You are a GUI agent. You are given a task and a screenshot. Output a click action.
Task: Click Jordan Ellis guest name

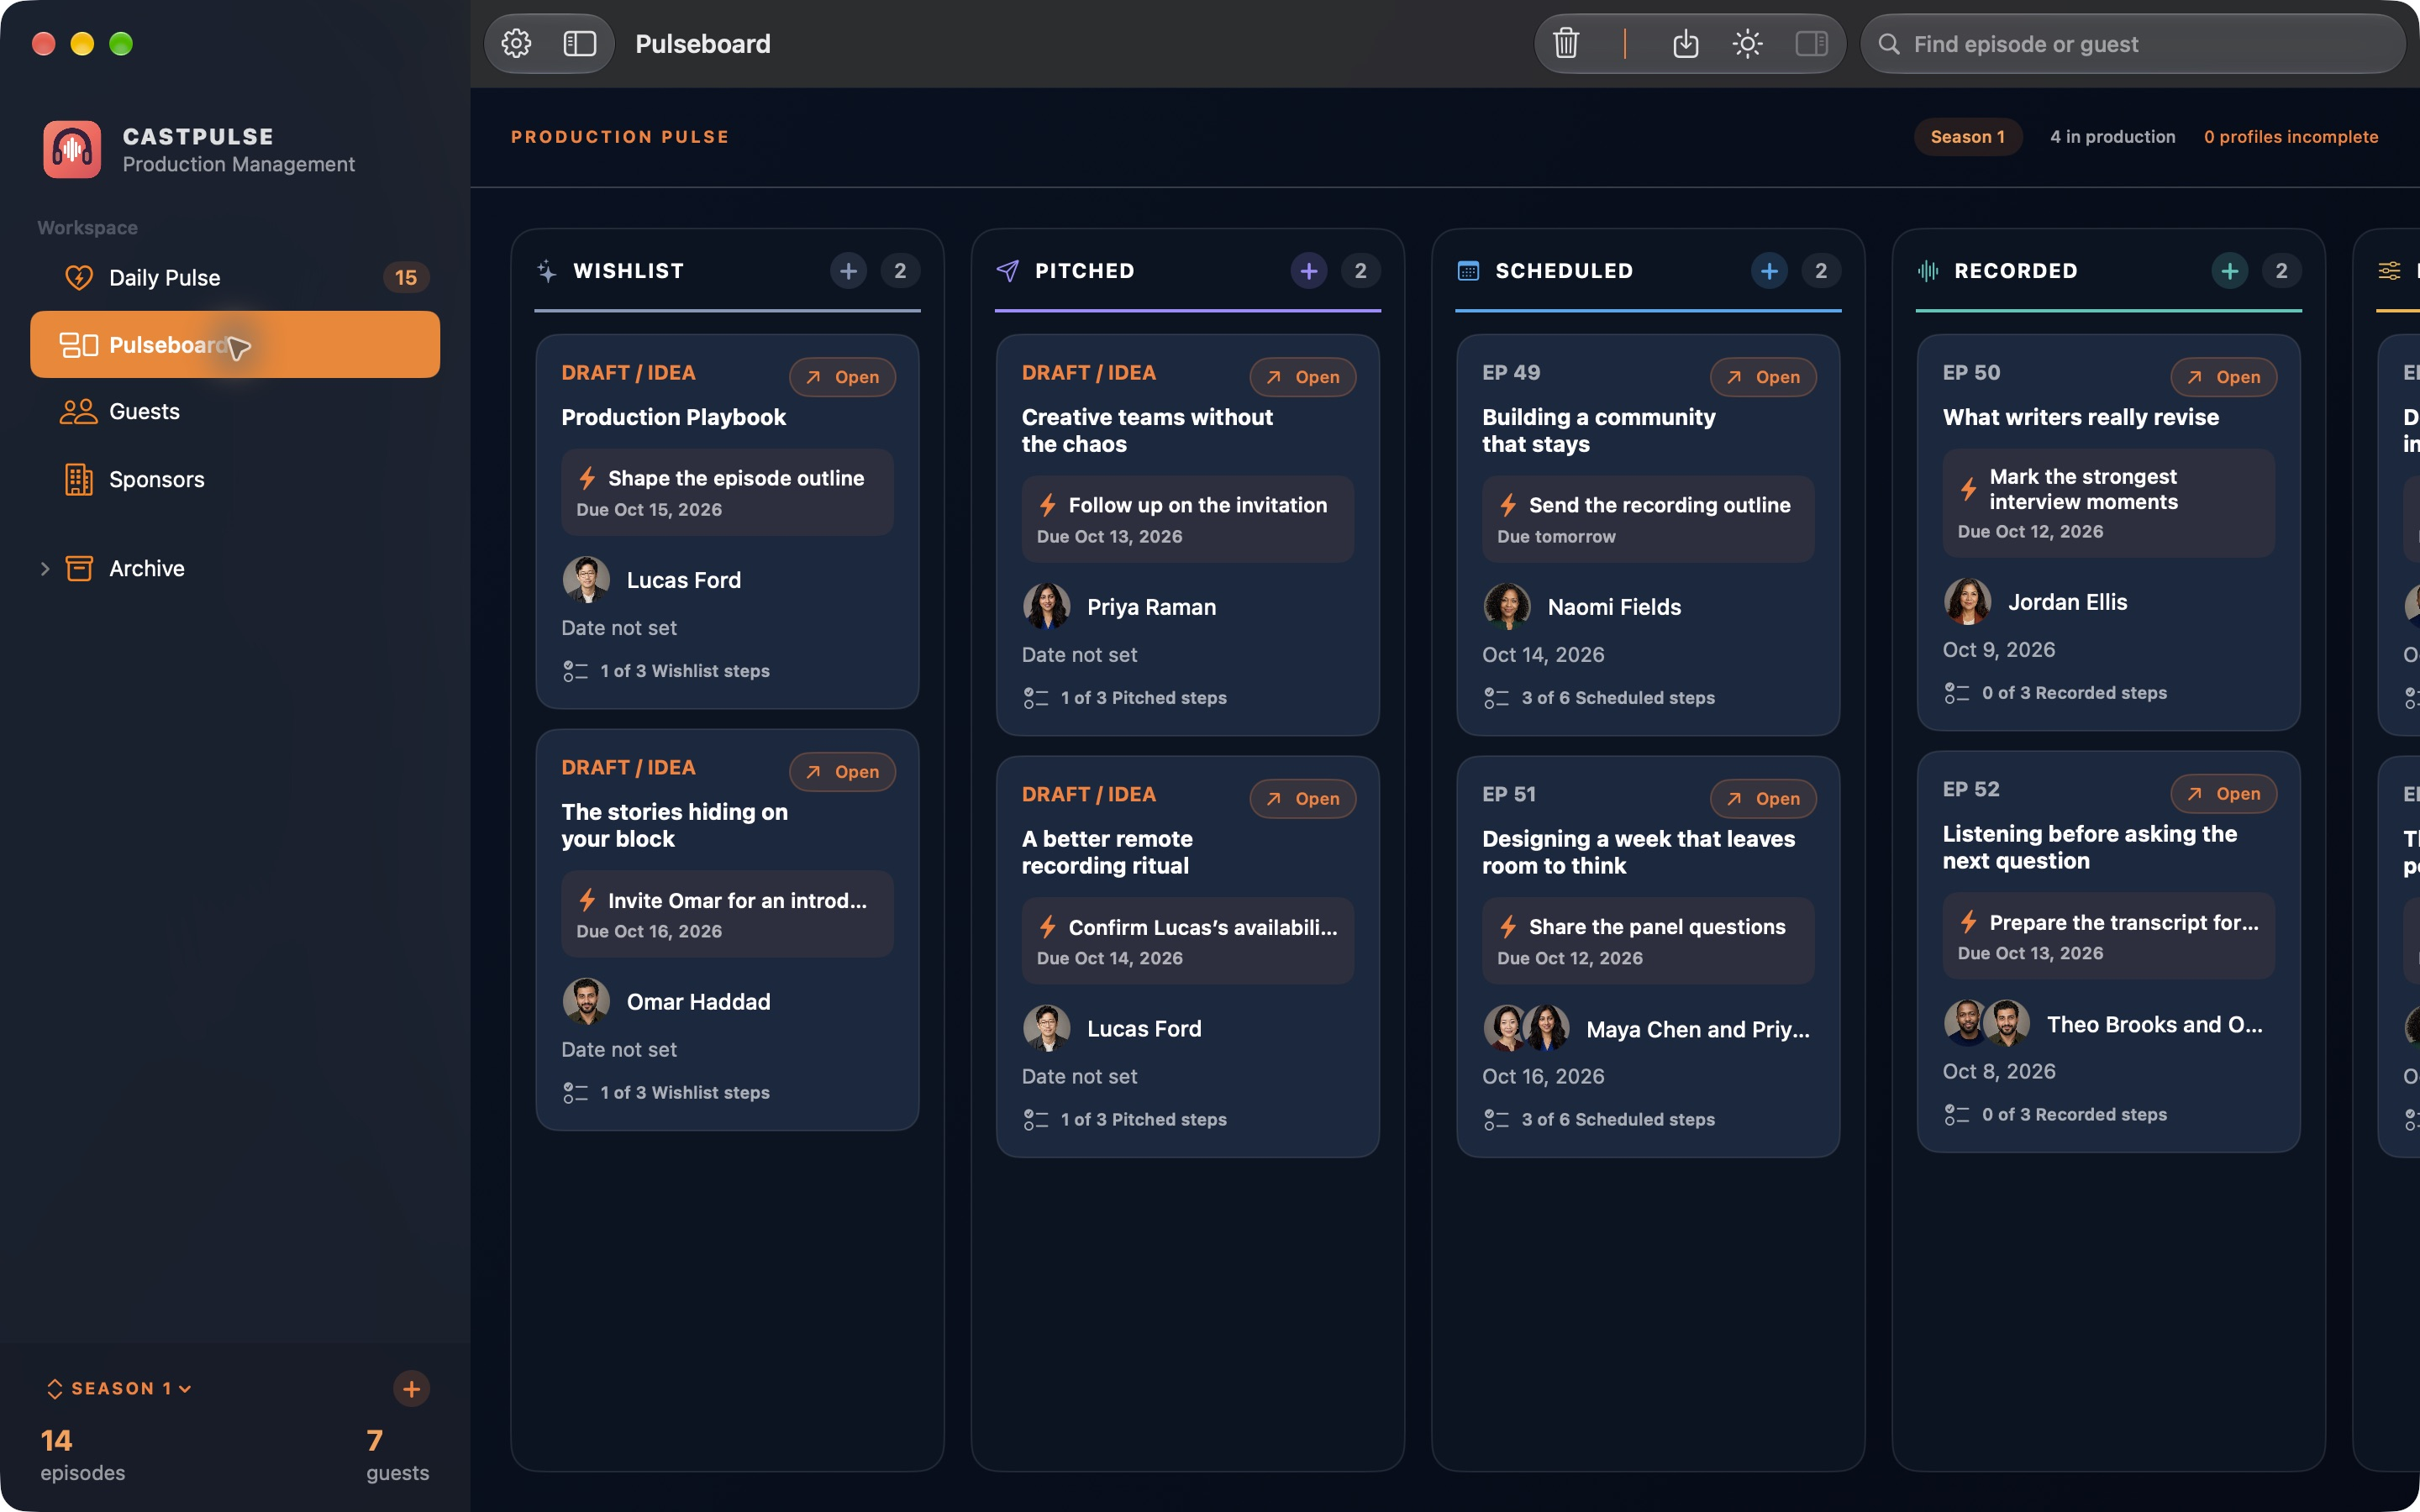(2067, 602)
